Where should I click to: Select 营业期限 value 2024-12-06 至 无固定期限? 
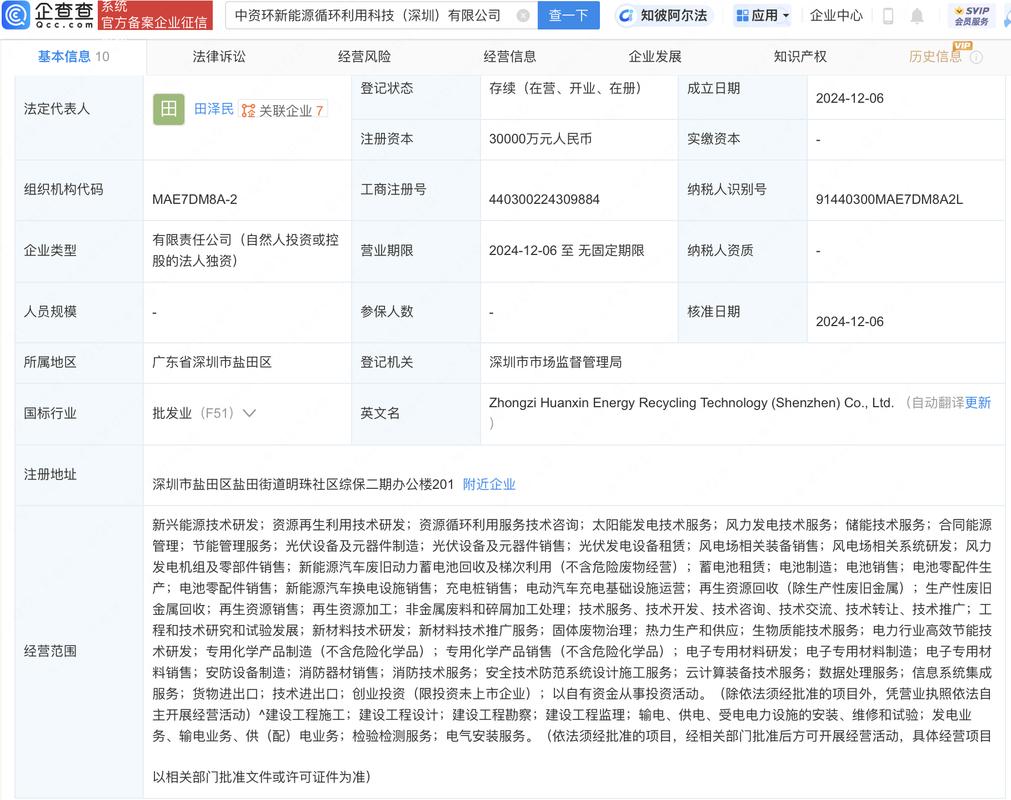point(567,250)
